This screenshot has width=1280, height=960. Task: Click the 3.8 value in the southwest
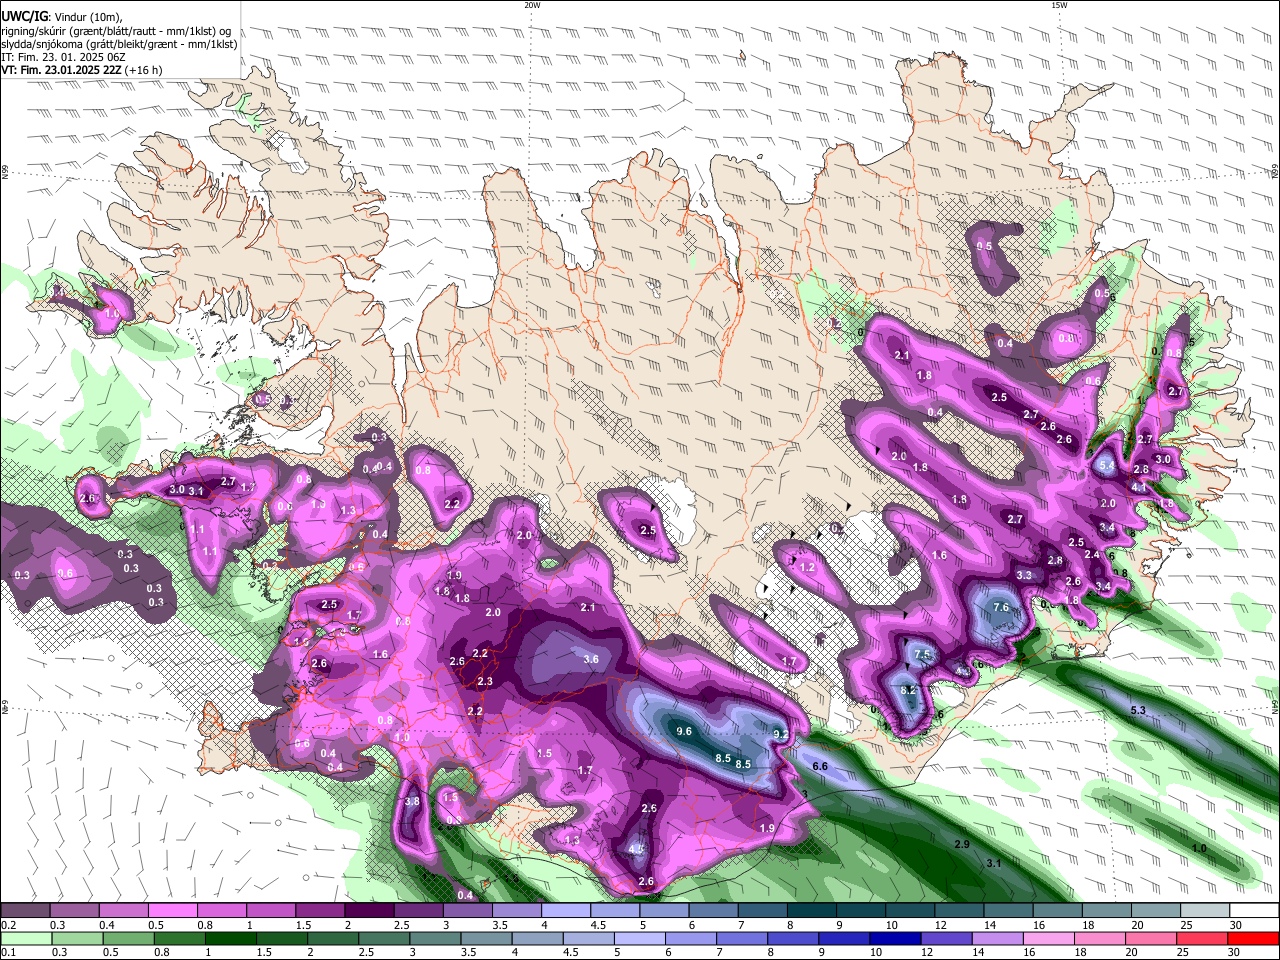click(x=412, y=801)
